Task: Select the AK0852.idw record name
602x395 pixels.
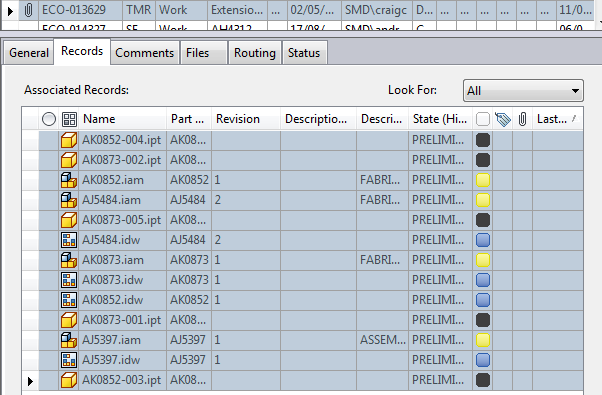Action: coord(112,300)
